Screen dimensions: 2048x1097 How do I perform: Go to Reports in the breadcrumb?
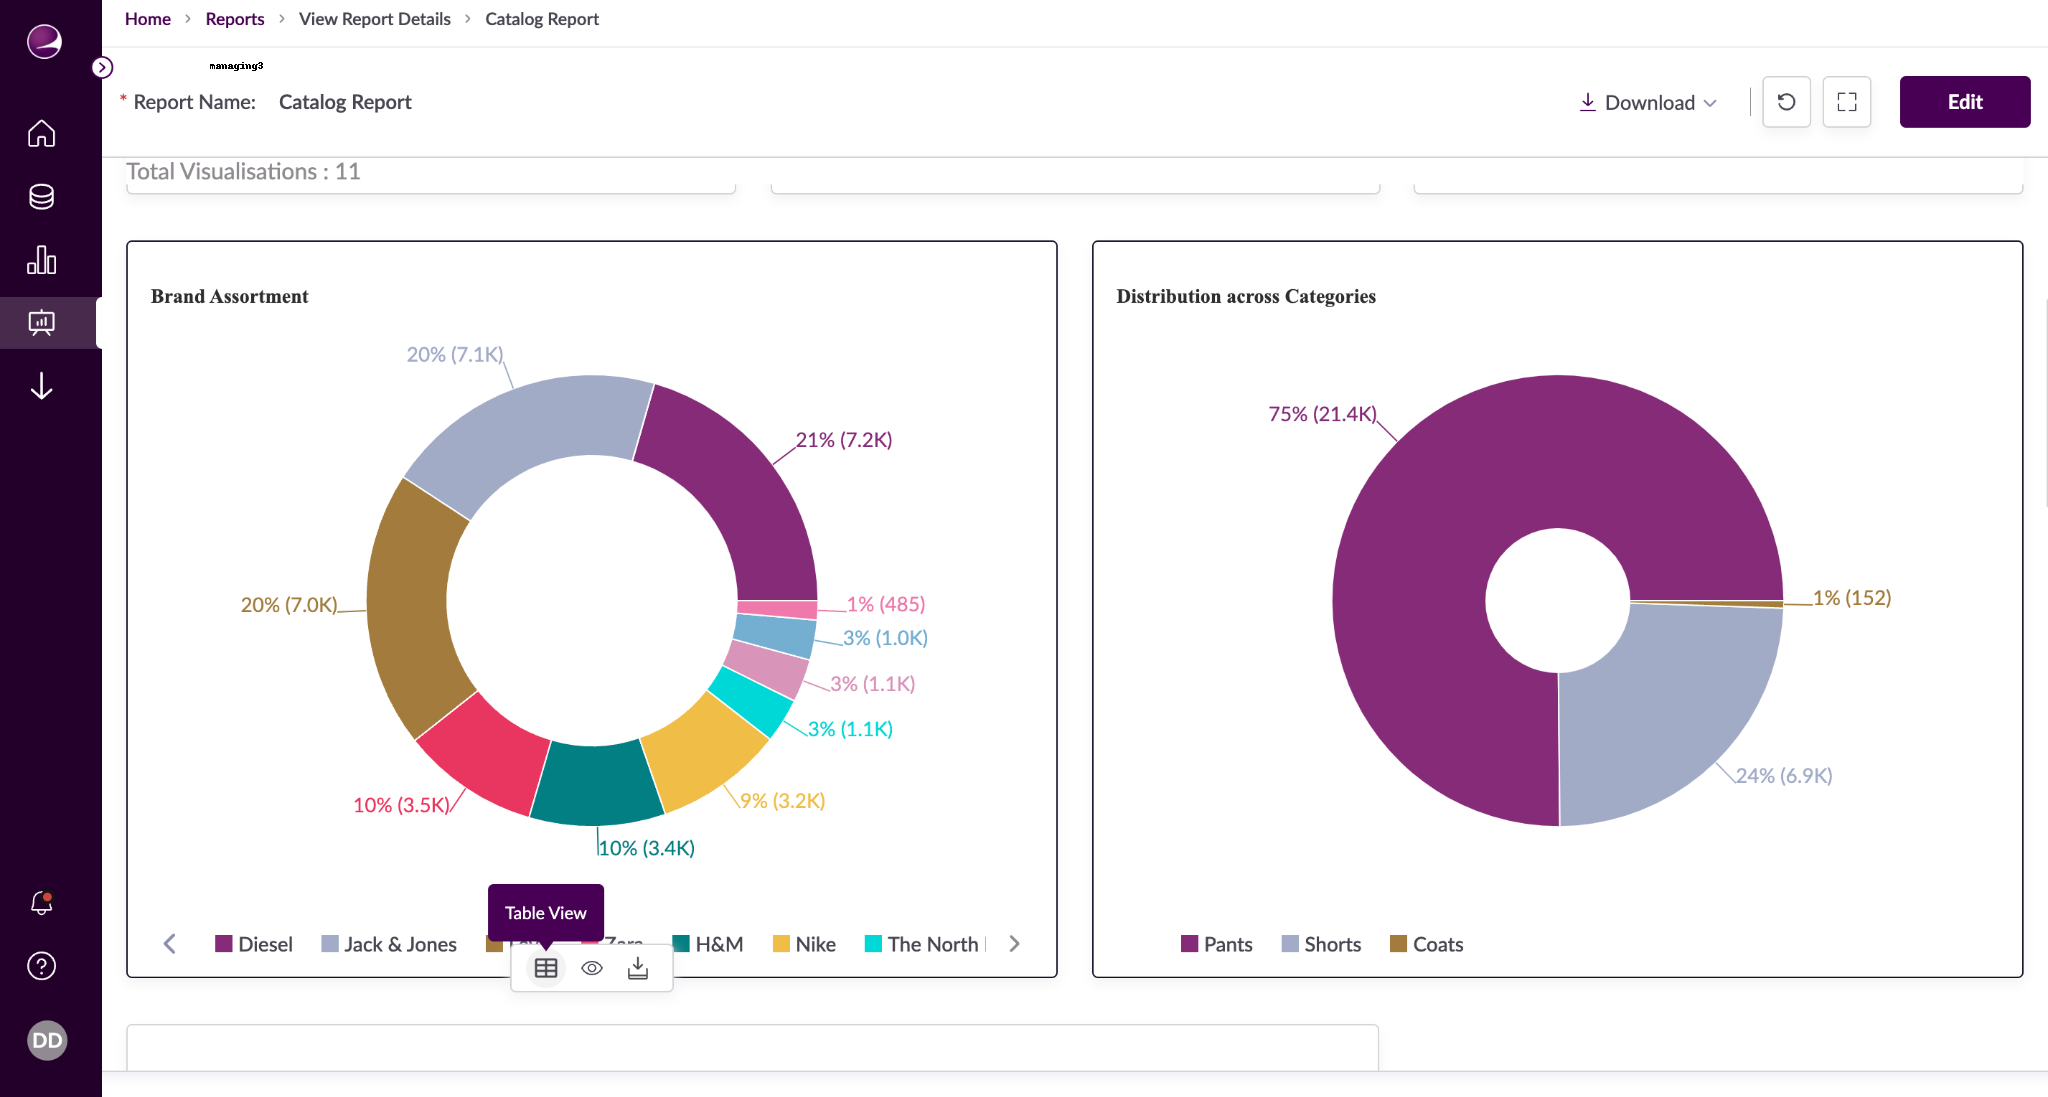234,18
